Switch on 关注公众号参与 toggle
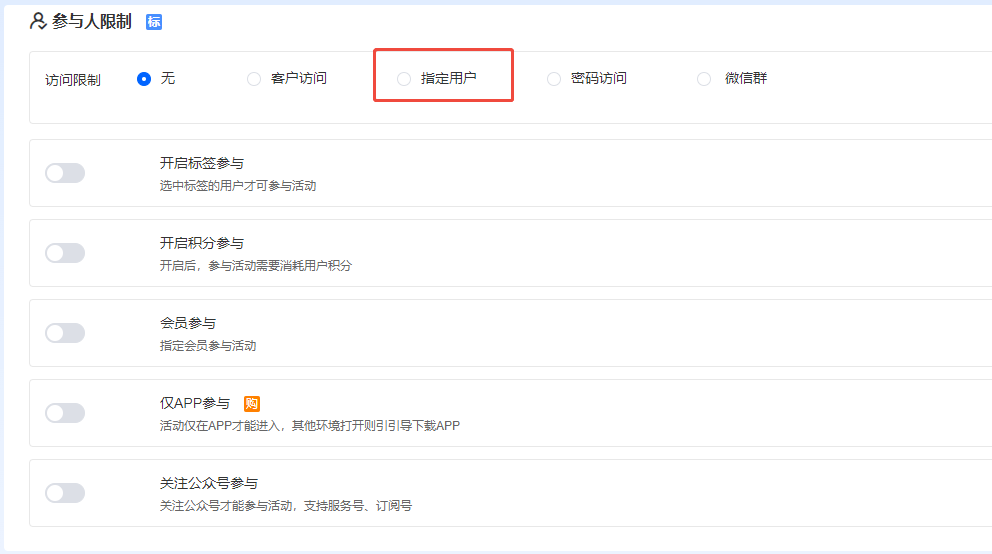This screenshot has width=992, height=554. point(65,493)
